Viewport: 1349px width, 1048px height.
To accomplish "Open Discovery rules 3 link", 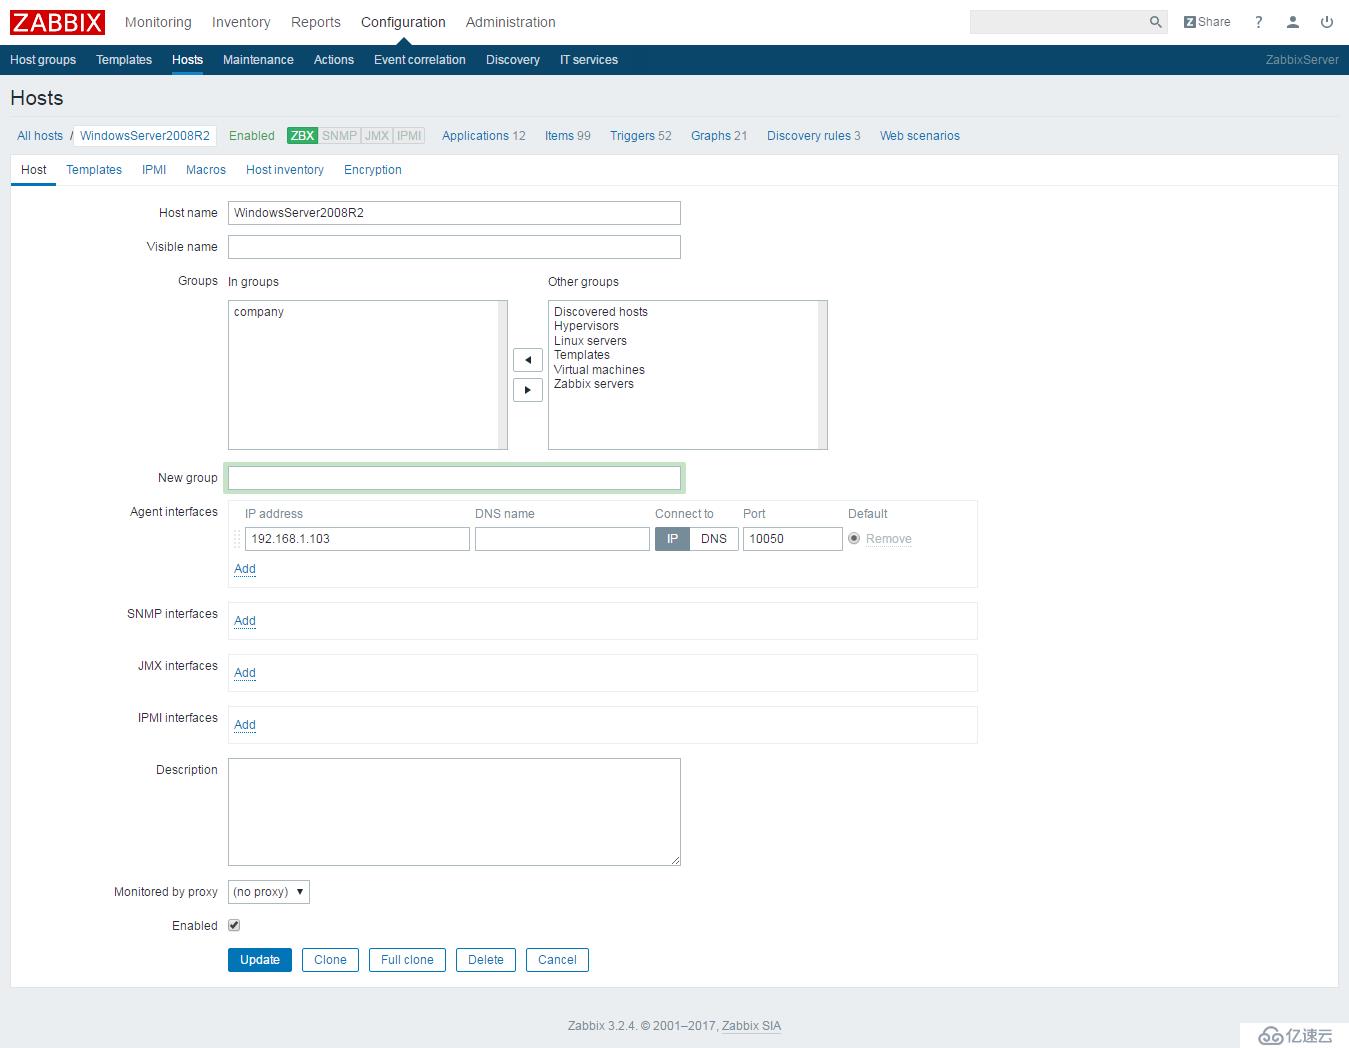I will click(814, 136).
